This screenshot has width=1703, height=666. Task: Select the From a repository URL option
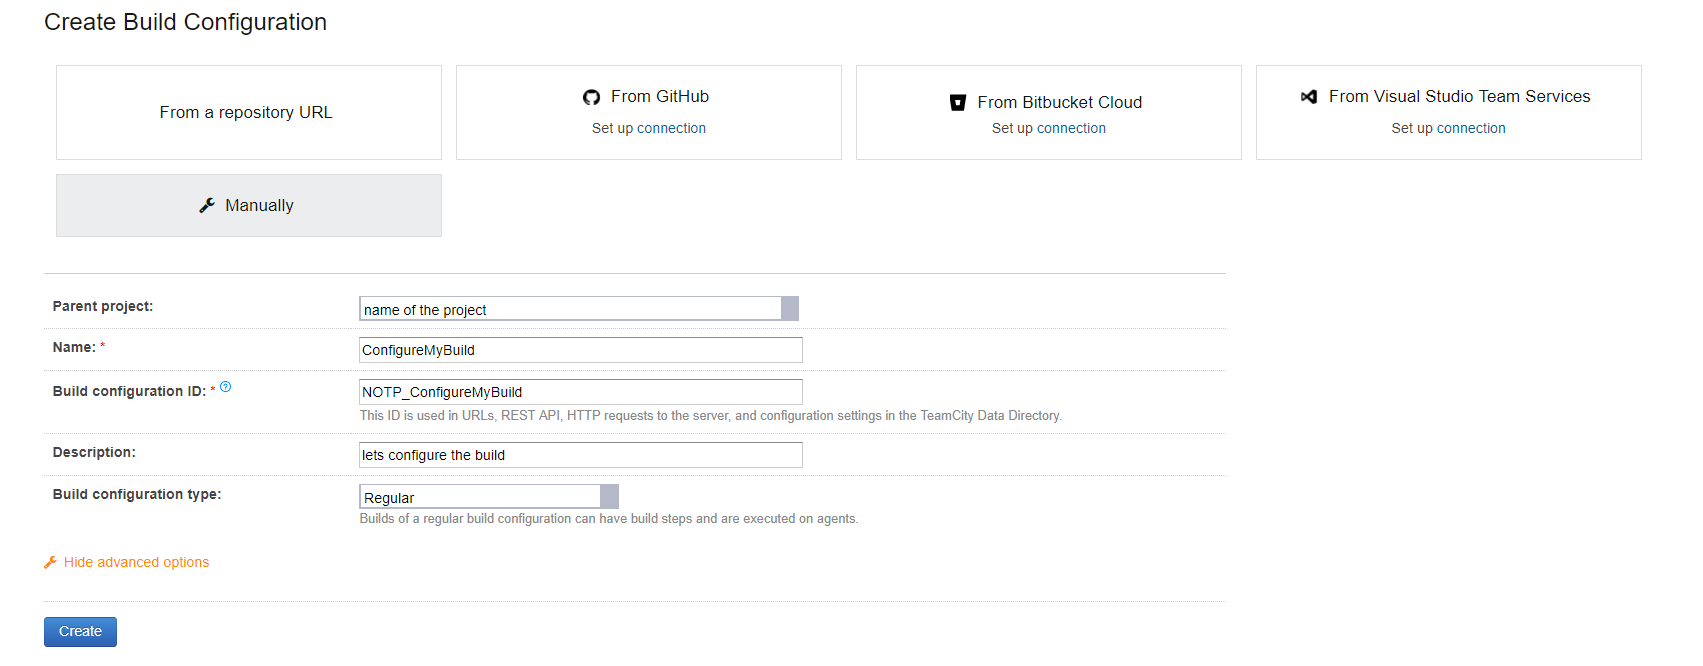[x=247, y=112]
